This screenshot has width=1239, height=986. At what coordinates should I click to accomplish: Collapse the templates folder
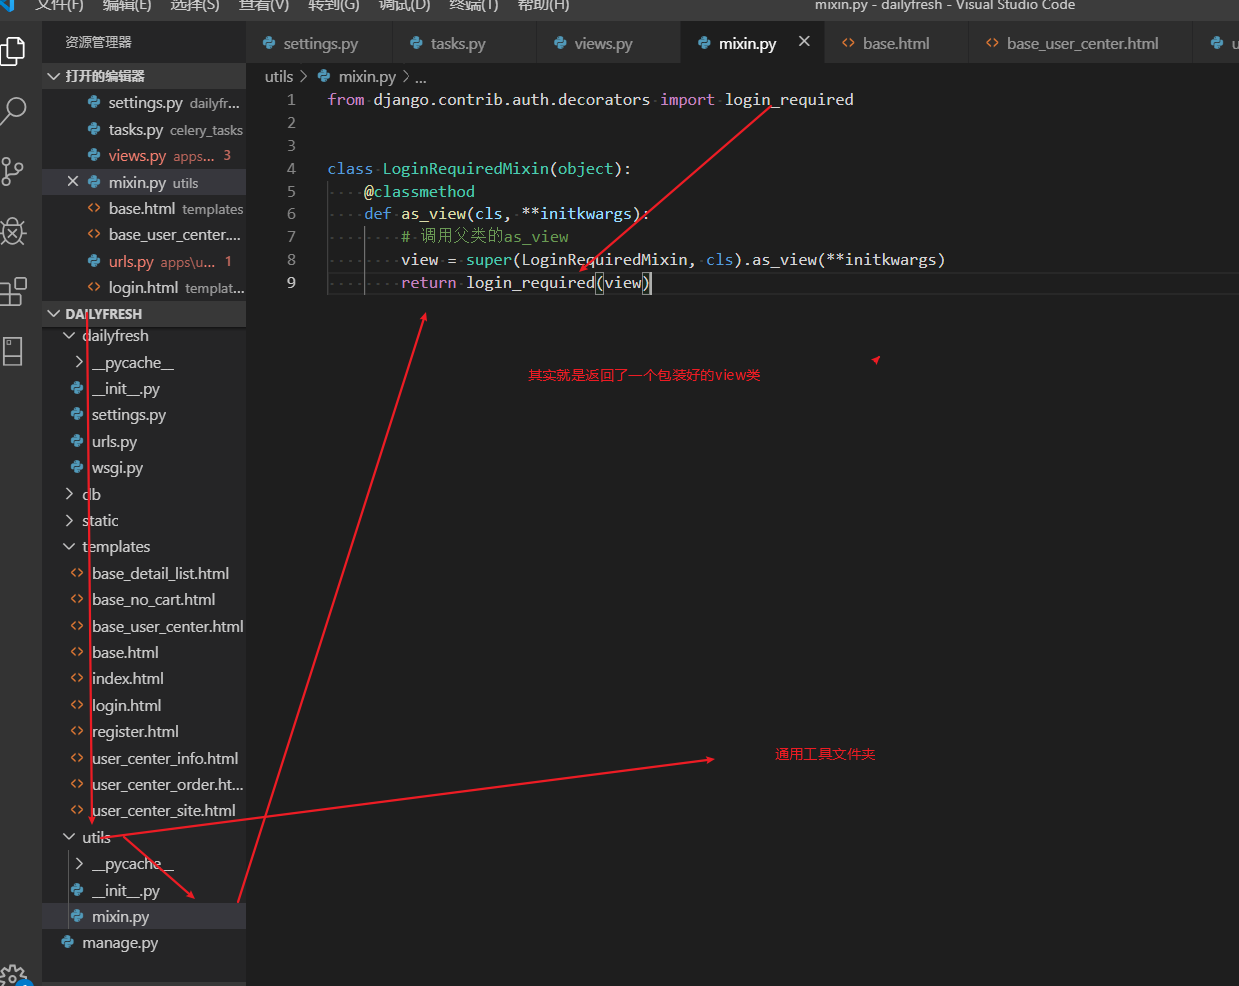pos(115,547)
